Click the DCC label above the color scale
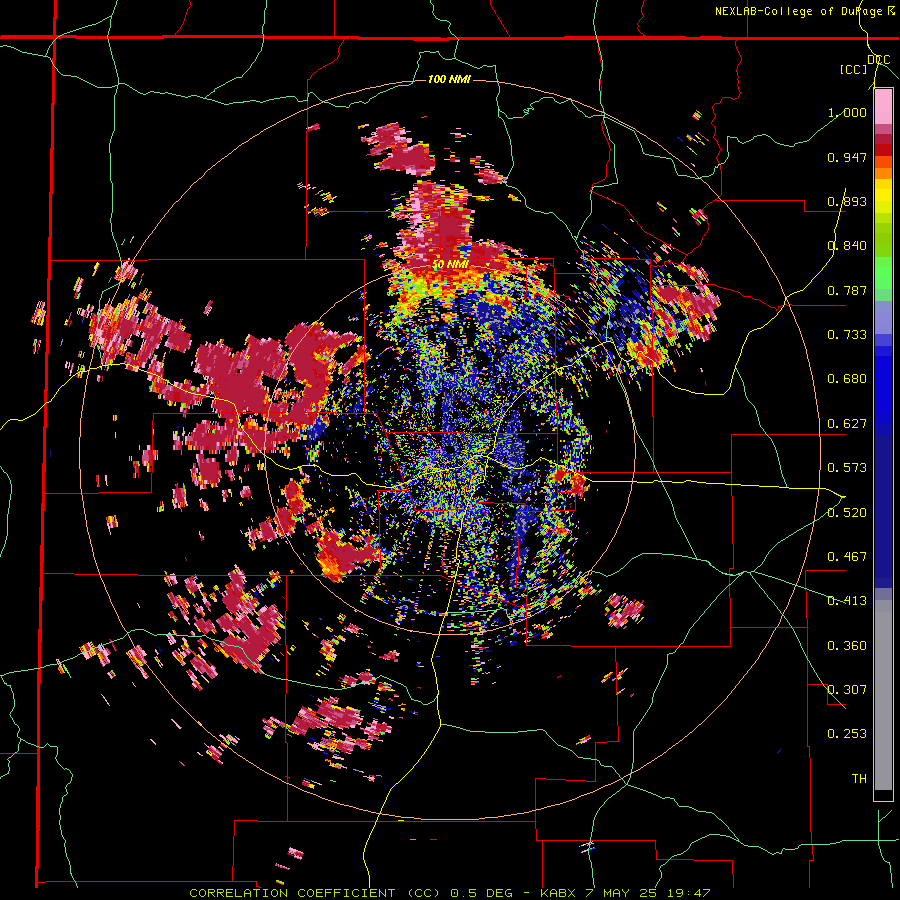 [879, 60]
